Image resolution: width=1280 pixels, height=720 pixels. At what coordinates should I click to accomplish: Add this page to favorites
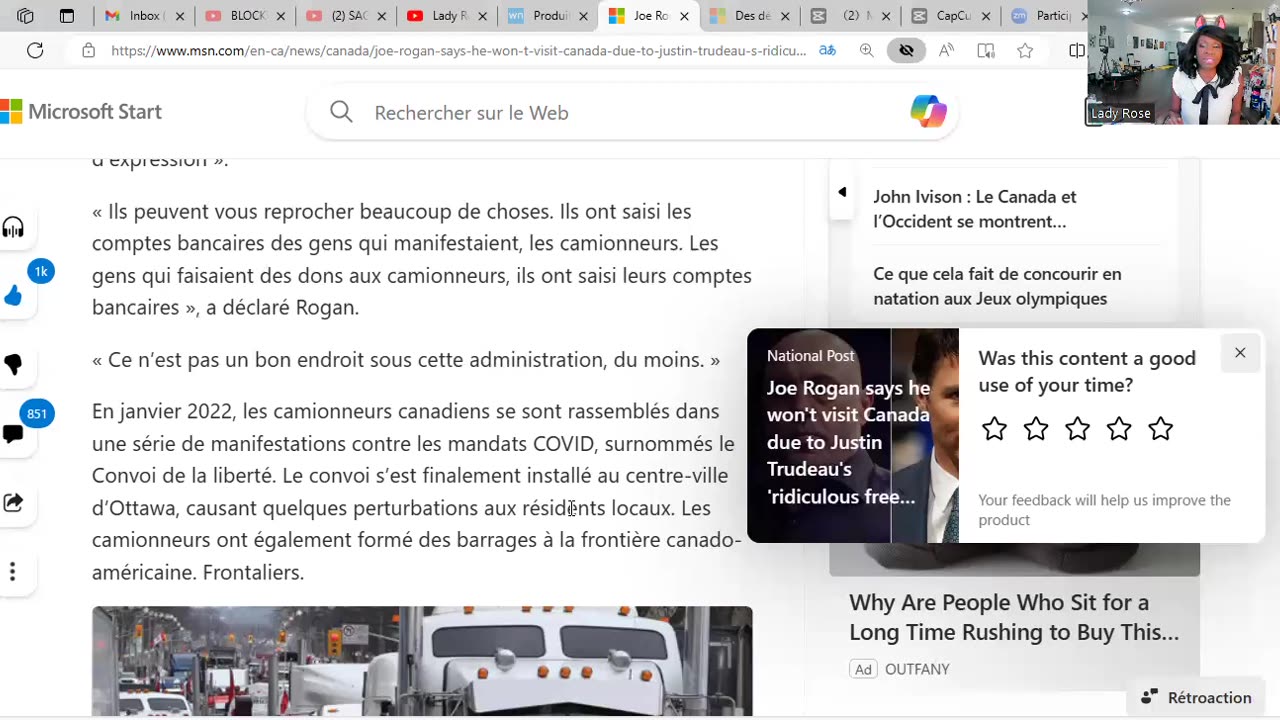[x=1025, y=50]
